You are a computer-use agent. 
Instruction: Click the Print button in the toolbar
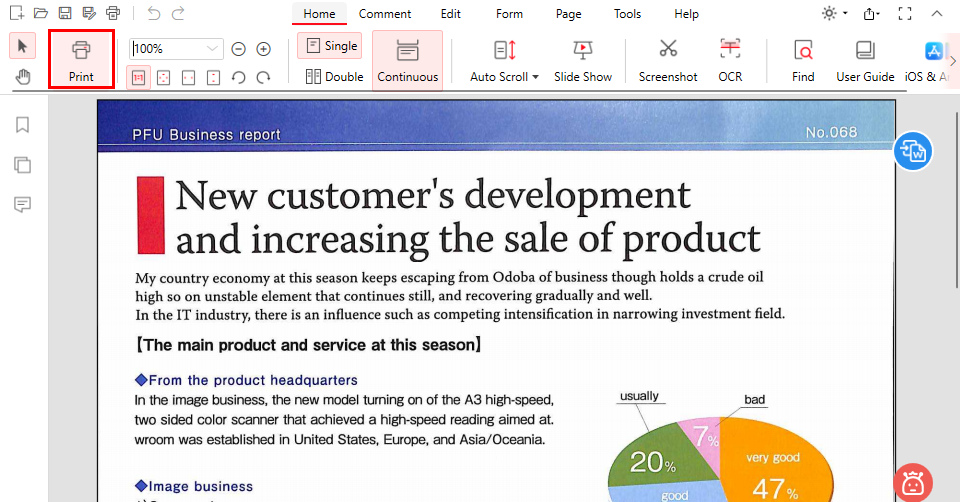point(81,59)
